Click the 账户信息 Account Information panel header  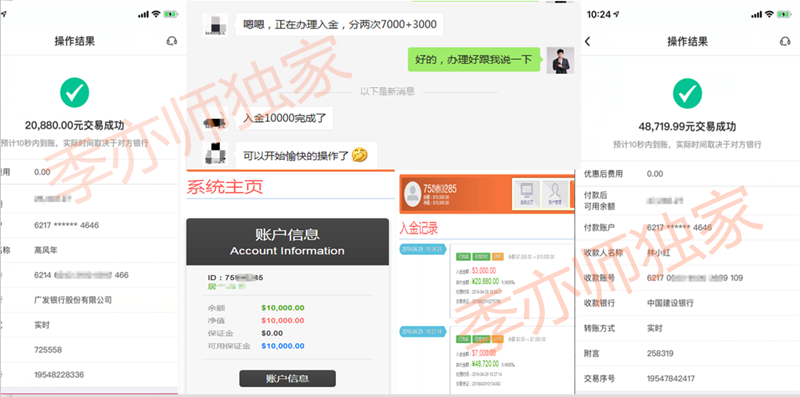point(287,242)
